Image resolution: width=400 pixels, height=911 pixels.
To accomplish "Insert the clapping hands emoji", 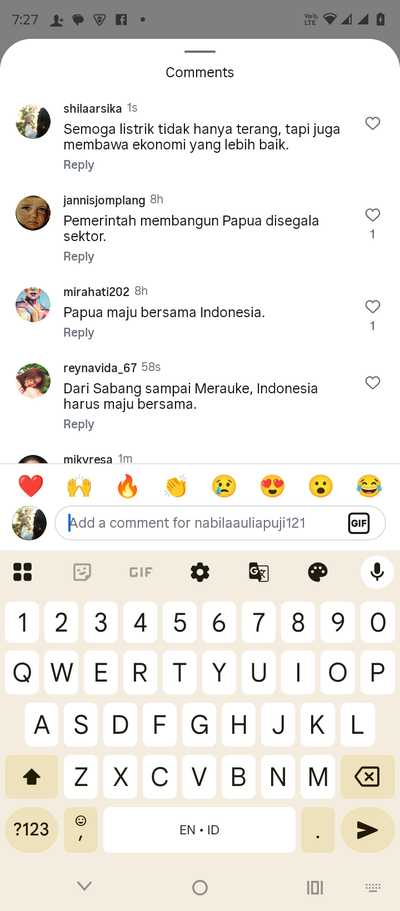I will [176, 486].
